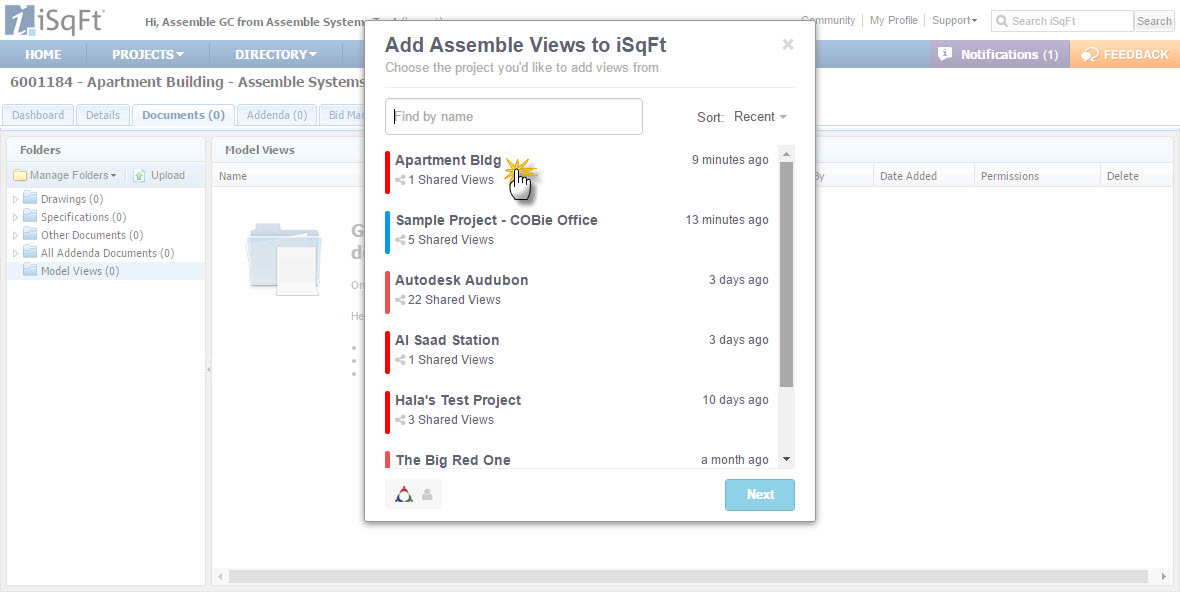Click the Feedback button
This screenshot has height=592, width=1180.
pyautogui.click(x=1124, y=54)
